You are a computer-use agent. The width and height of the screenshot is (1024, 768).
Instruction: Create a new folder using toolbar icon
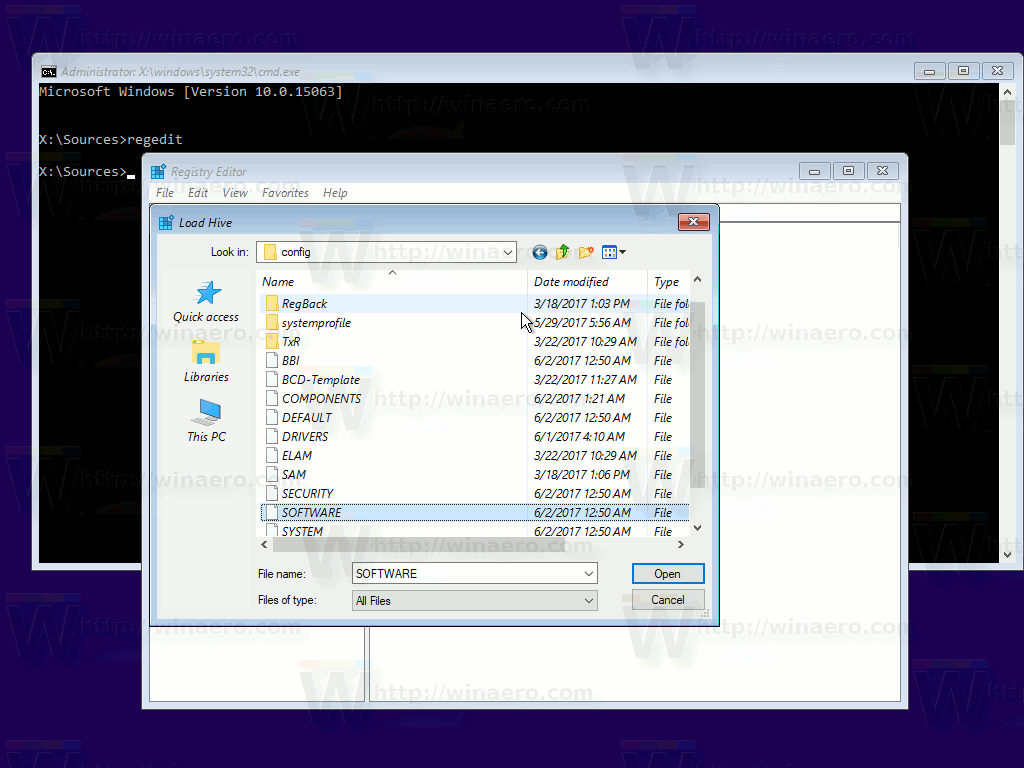[586, 252]
